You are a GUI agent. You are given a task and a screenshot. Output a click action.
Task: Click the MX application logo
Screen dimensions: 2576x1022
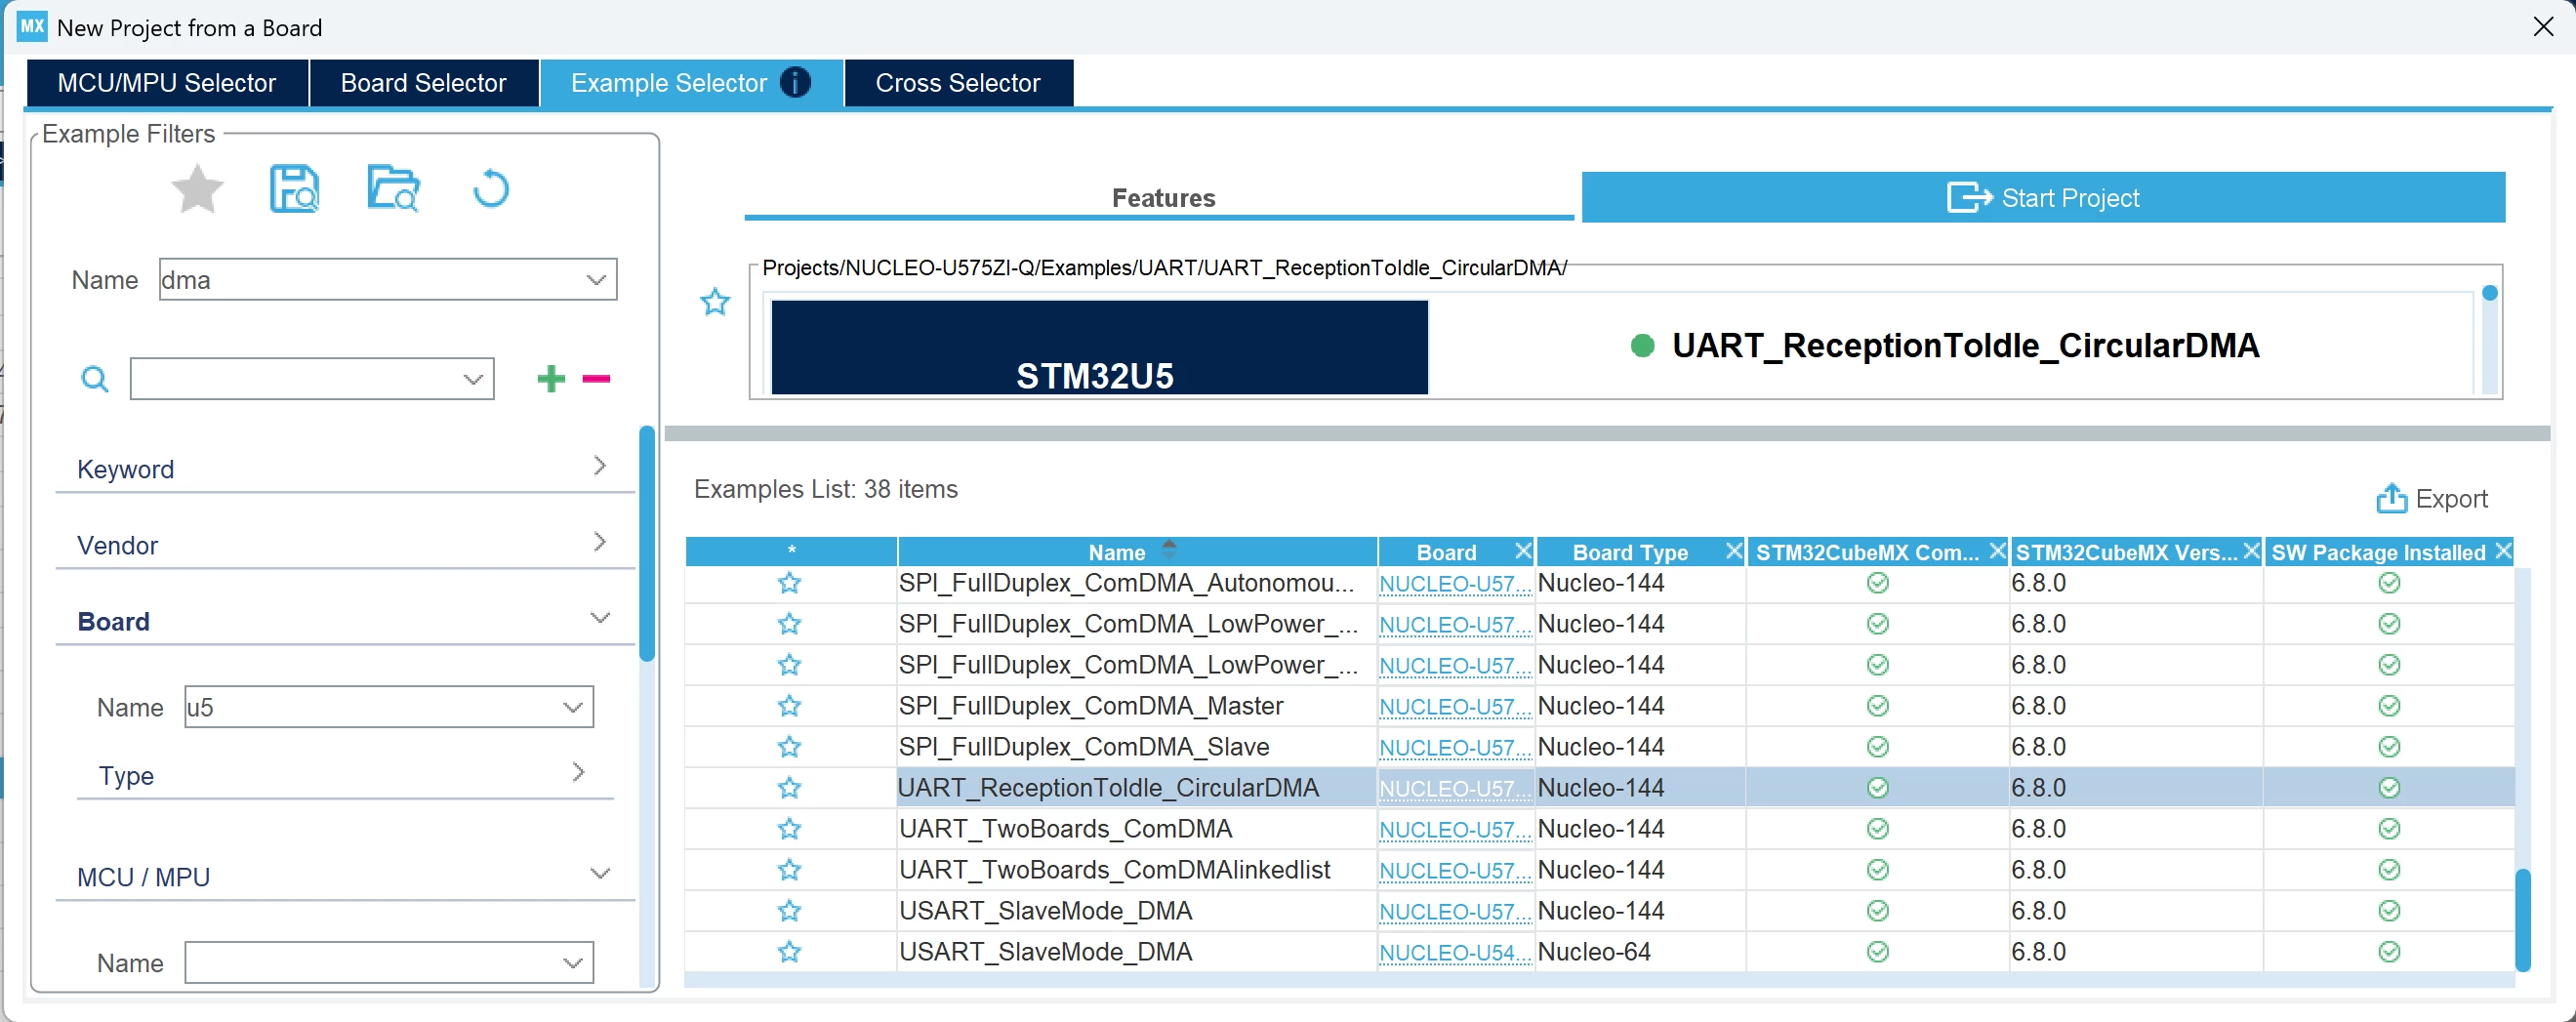pos(32,26)
